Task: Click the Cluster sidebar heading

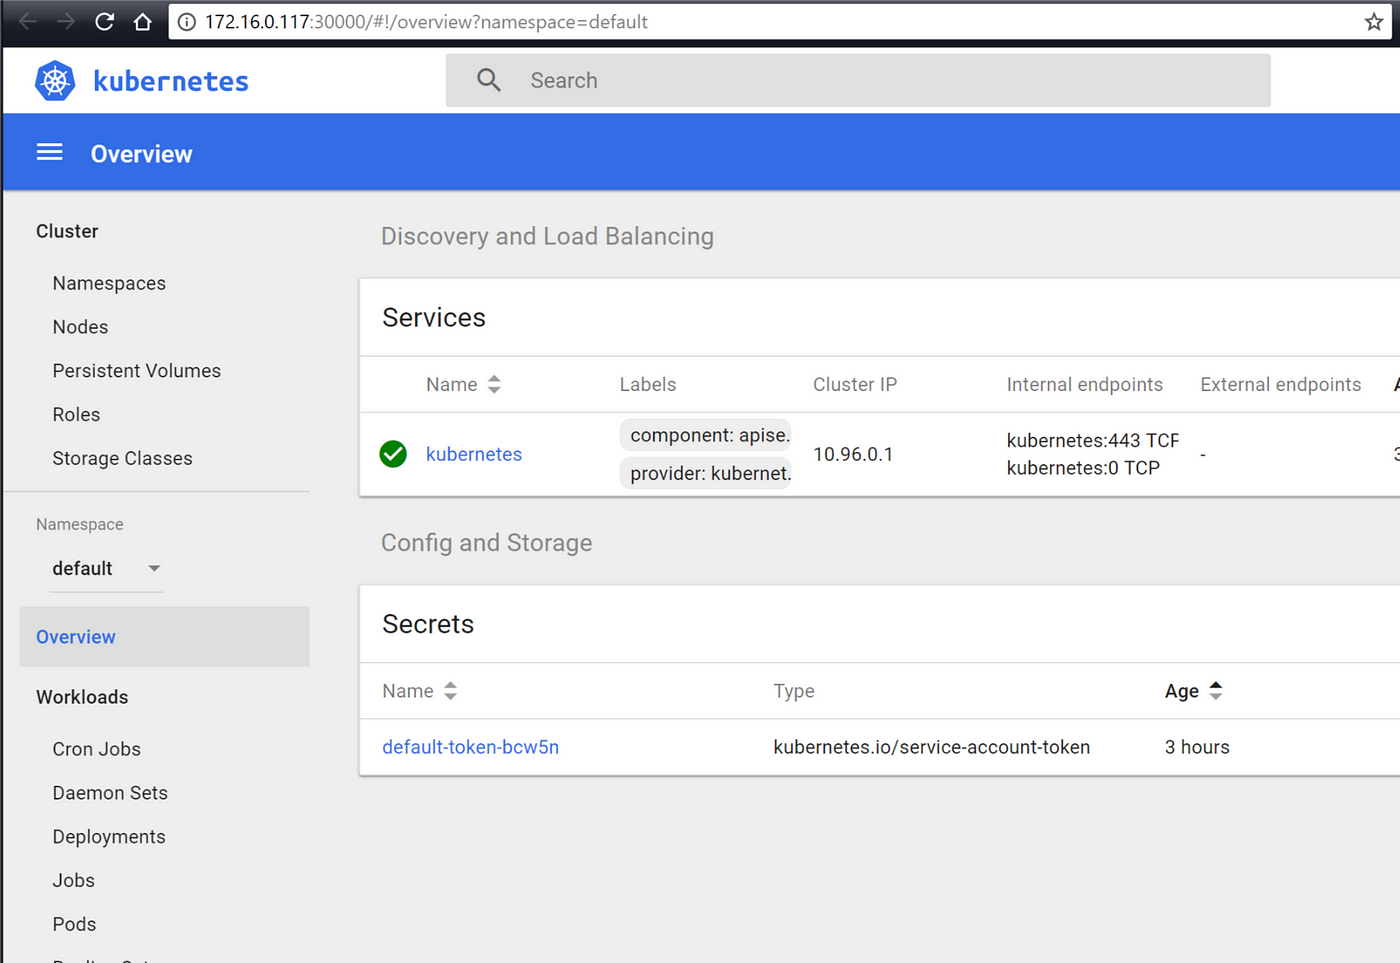Action: click(x=67, y=231)
